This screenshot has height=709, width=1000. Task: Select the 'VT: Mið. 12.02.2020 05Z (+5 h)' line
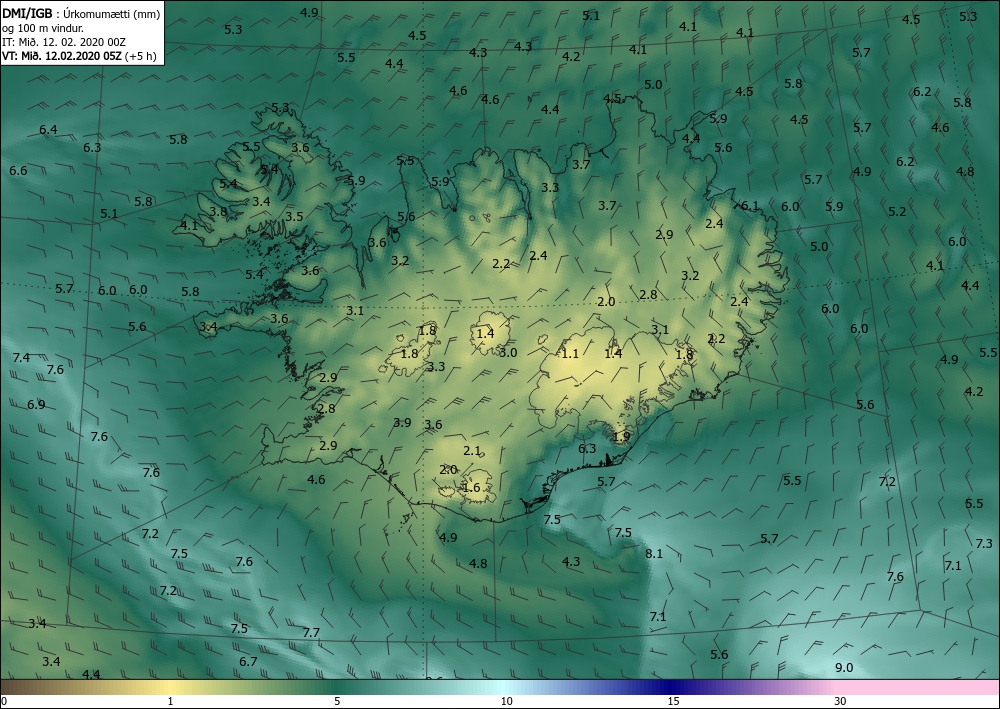79,55
